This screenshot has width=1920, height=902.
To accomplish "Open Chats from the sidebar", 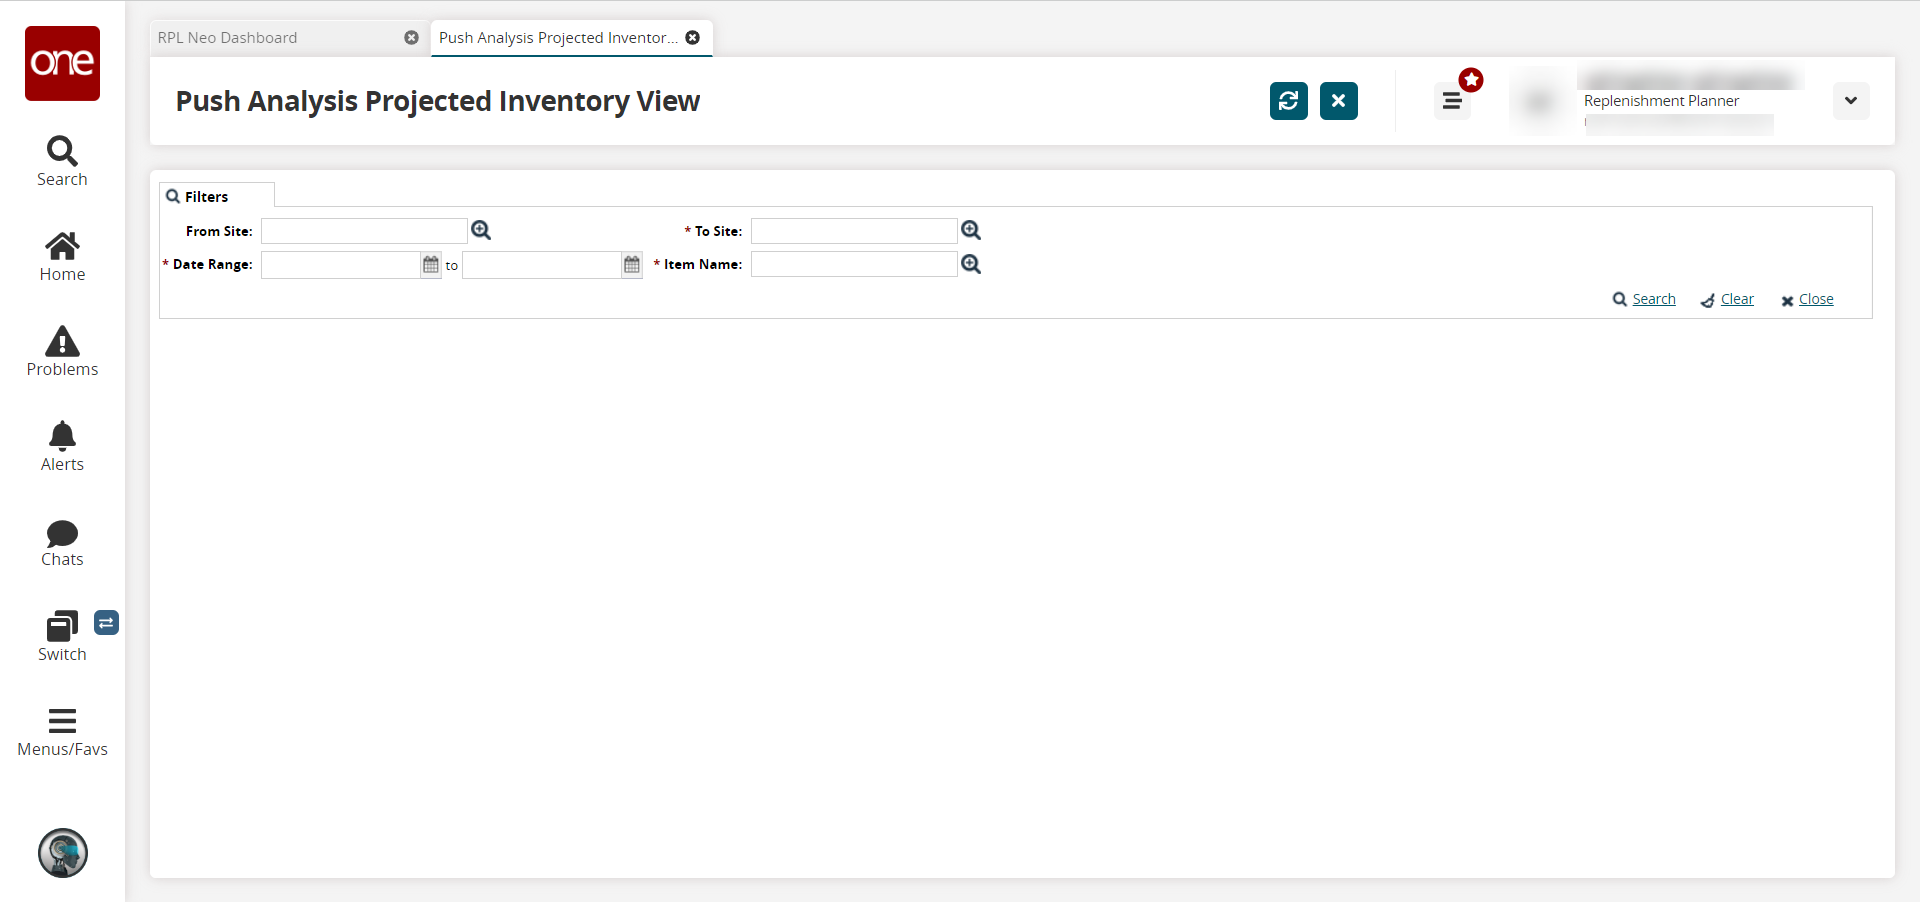I will click(62, 543).
